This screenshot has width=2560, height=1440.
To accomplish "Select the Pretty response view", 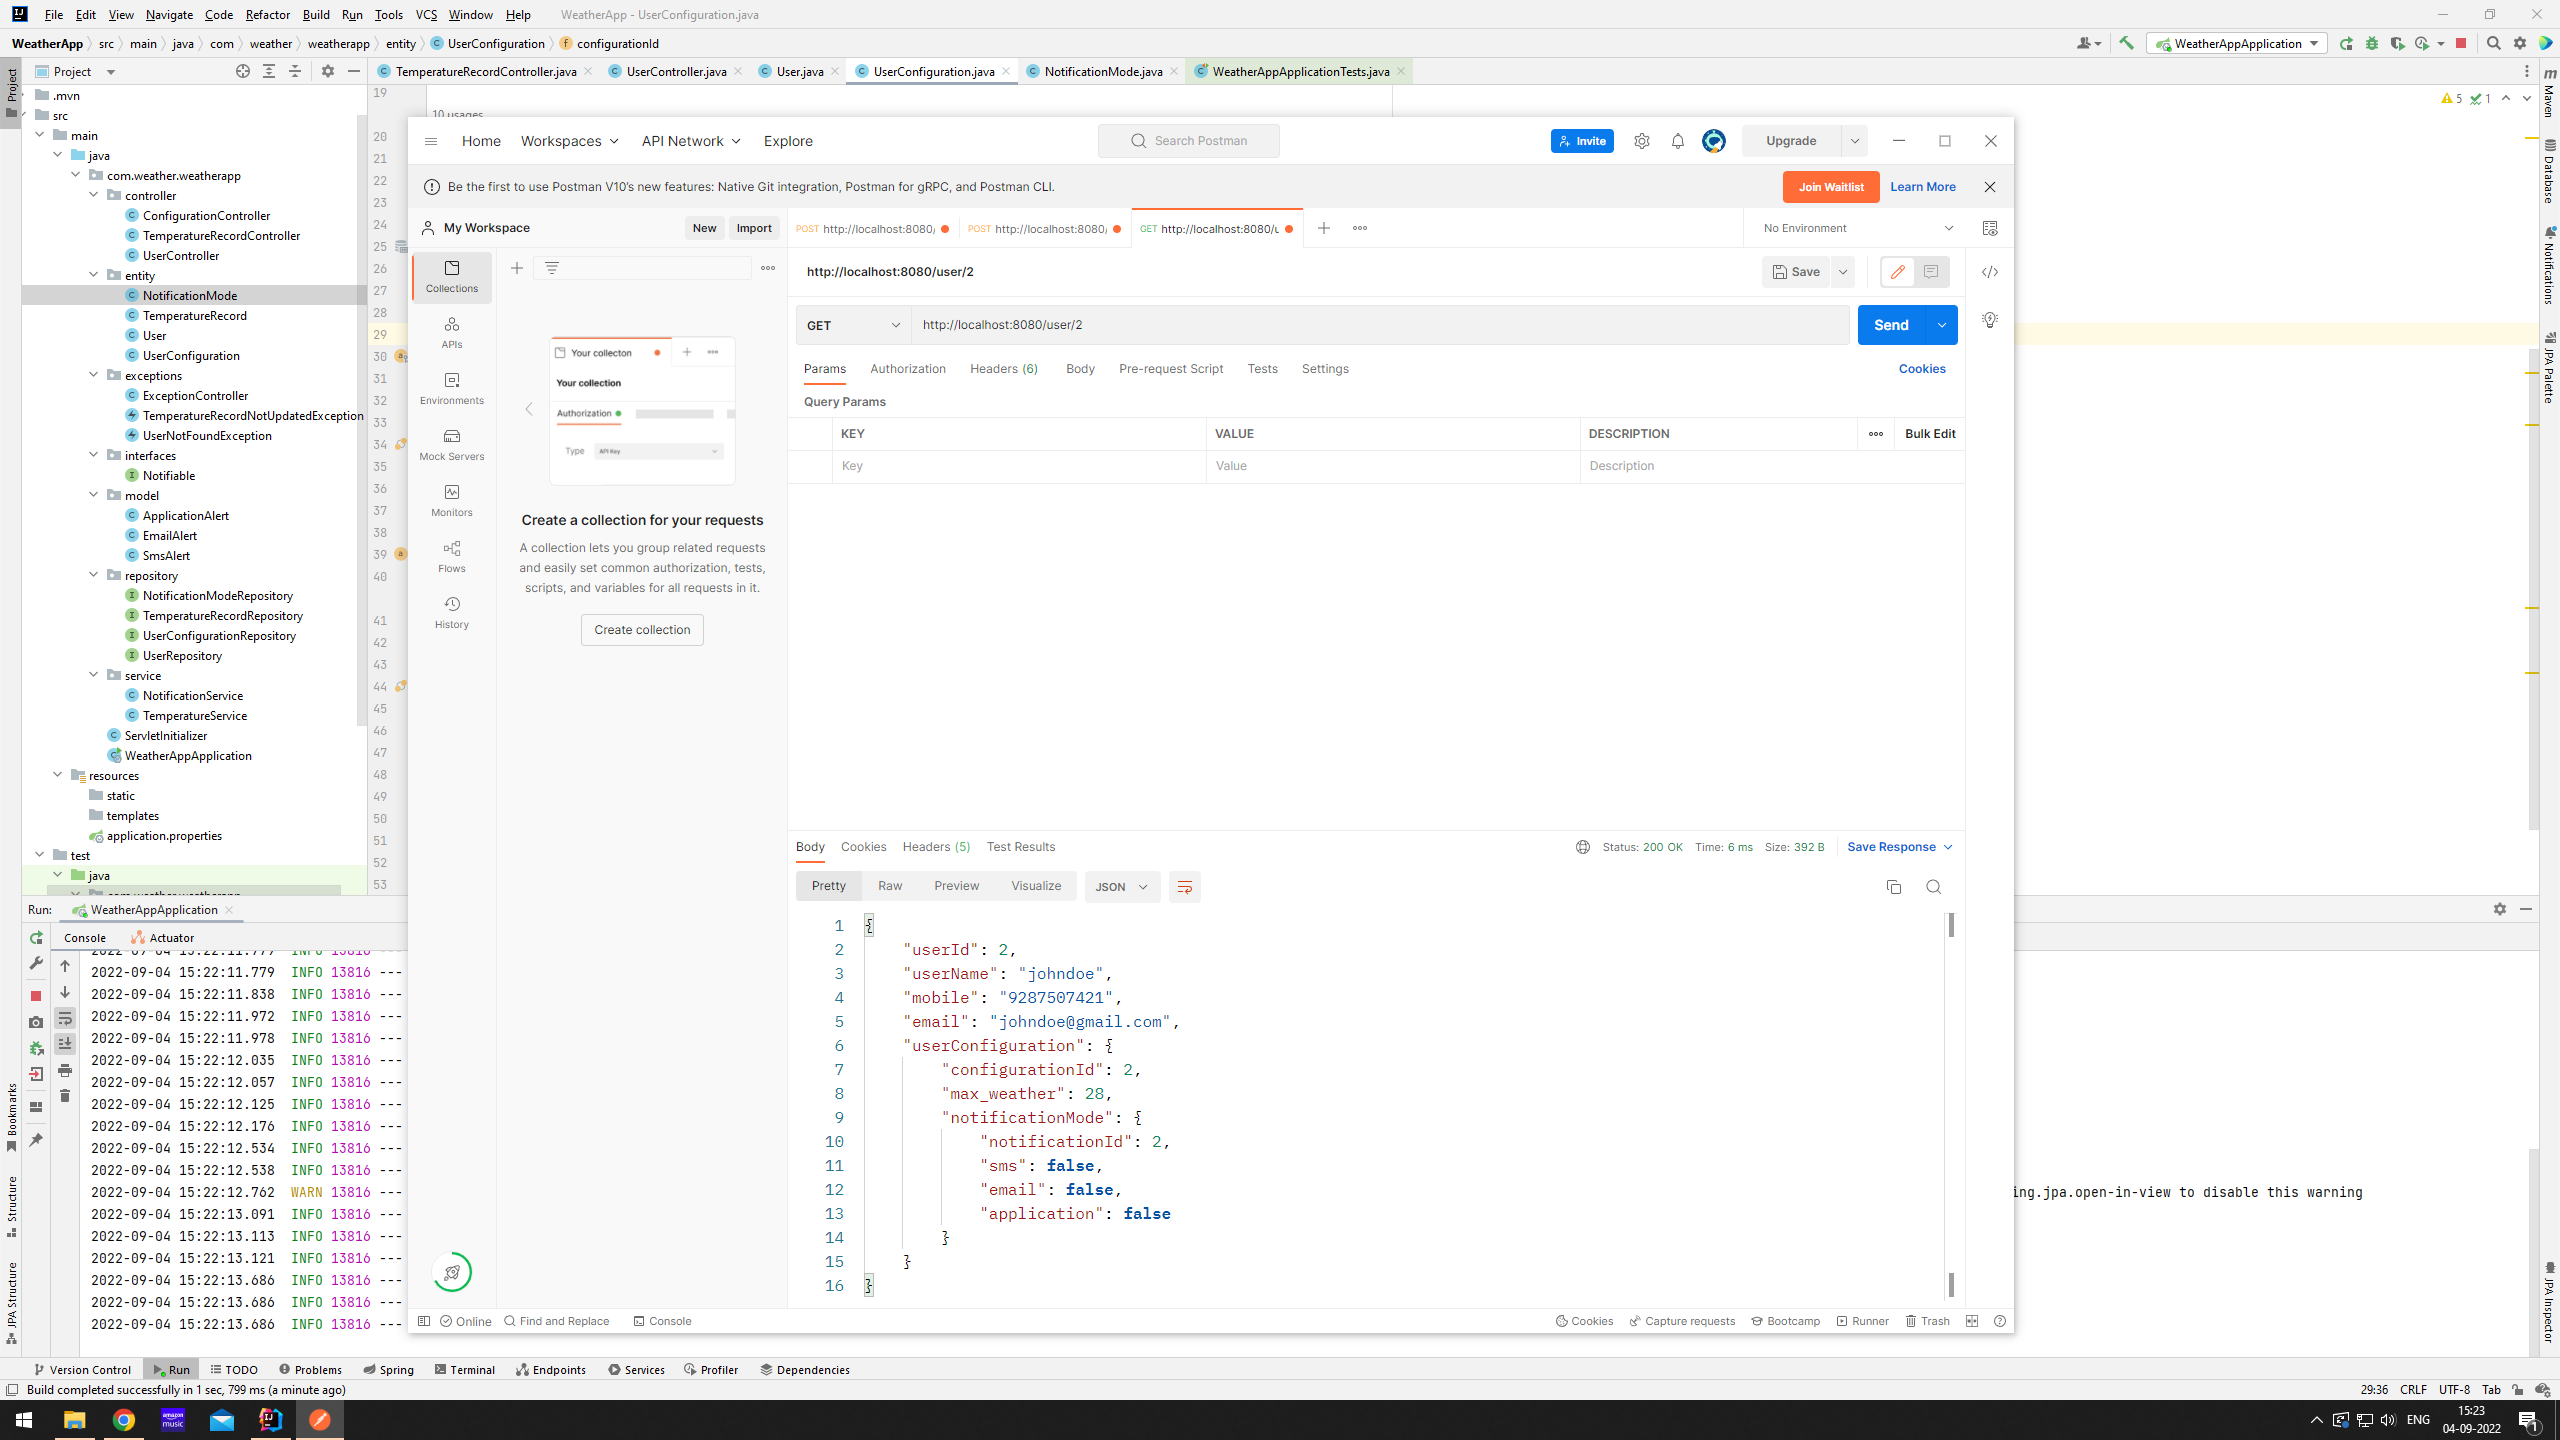I will [x=828, y=886].
